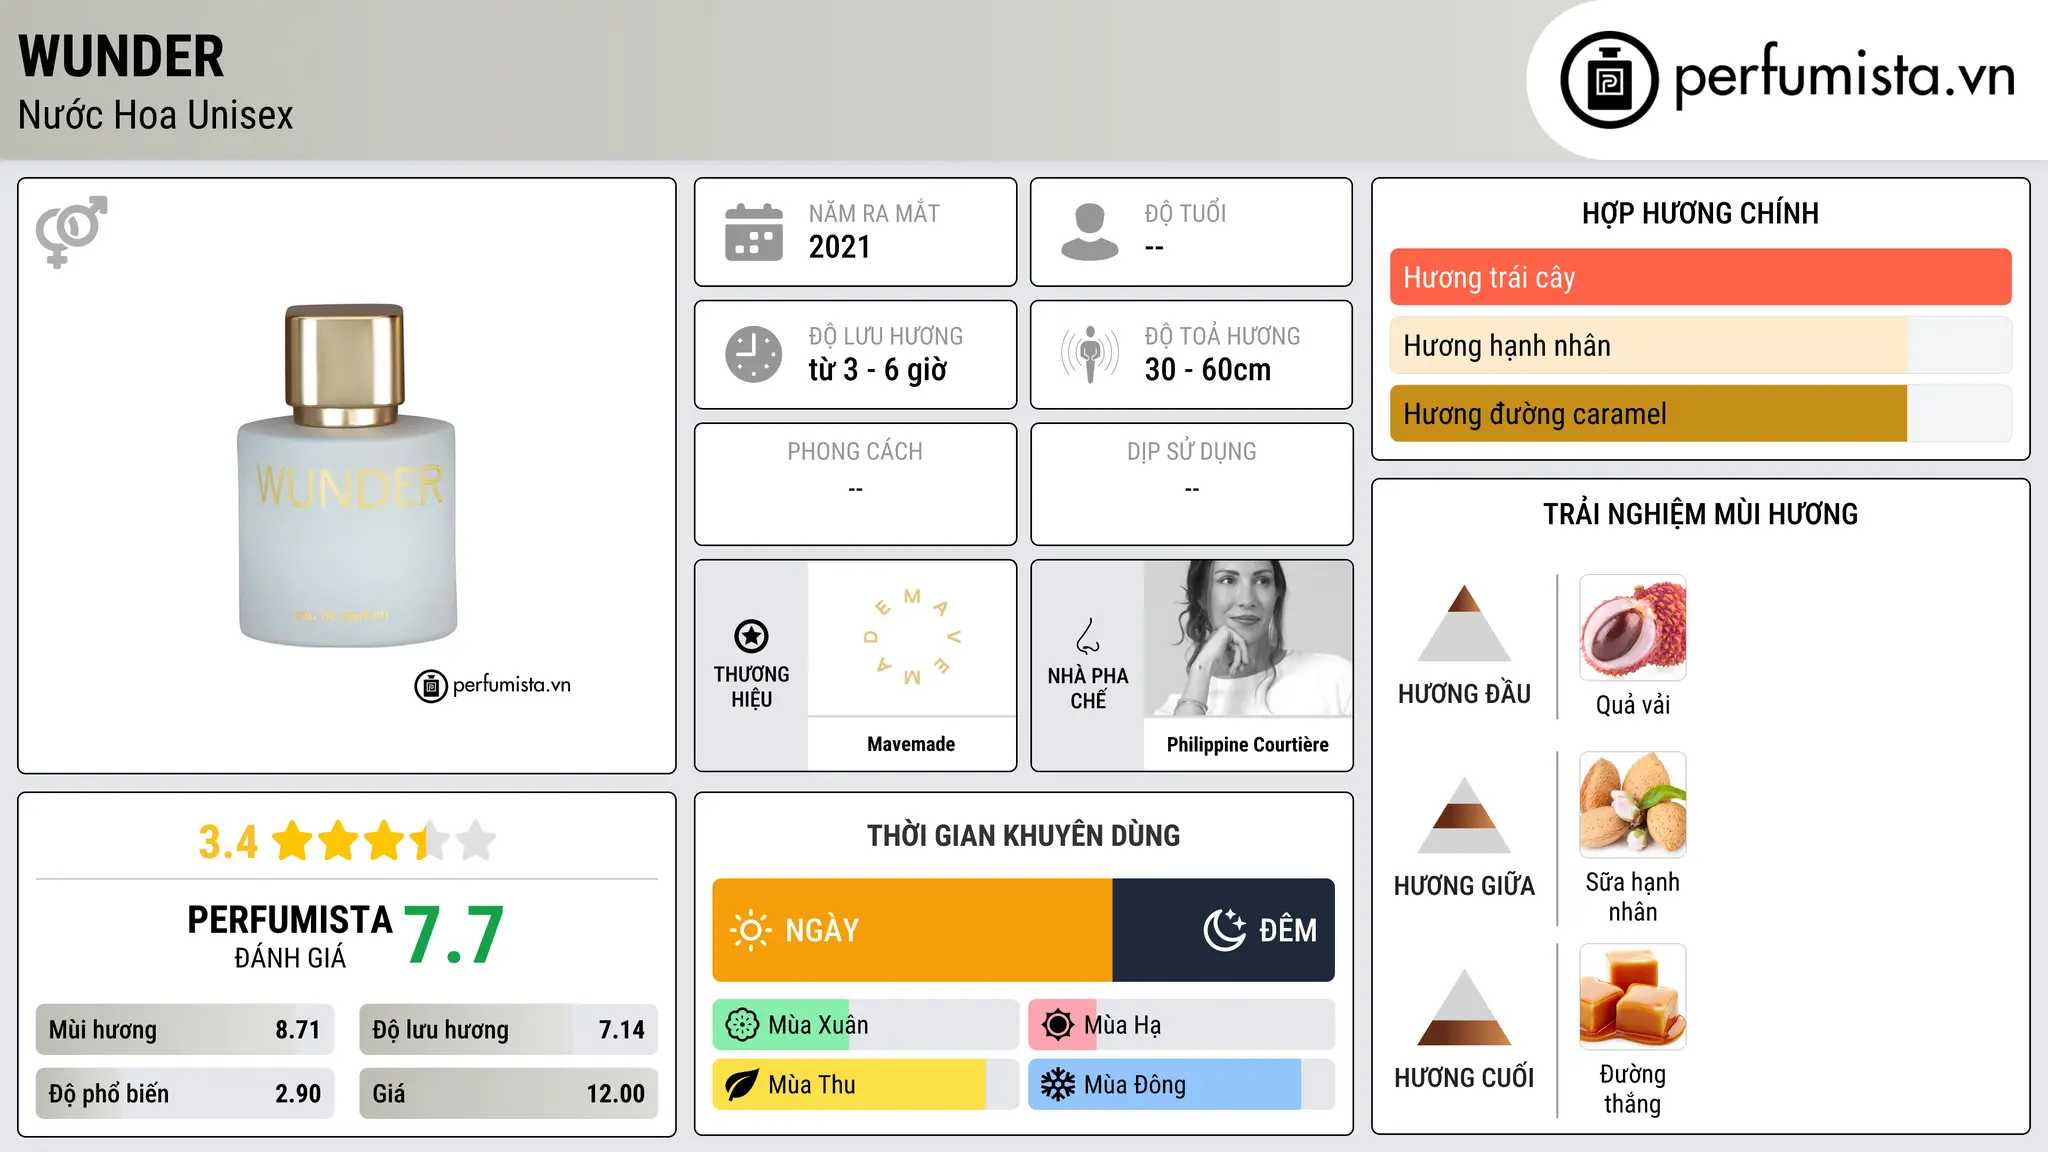Click the Wunder perfume bottle image
Screen dimensions: 2048x1152
click(347, 476)
